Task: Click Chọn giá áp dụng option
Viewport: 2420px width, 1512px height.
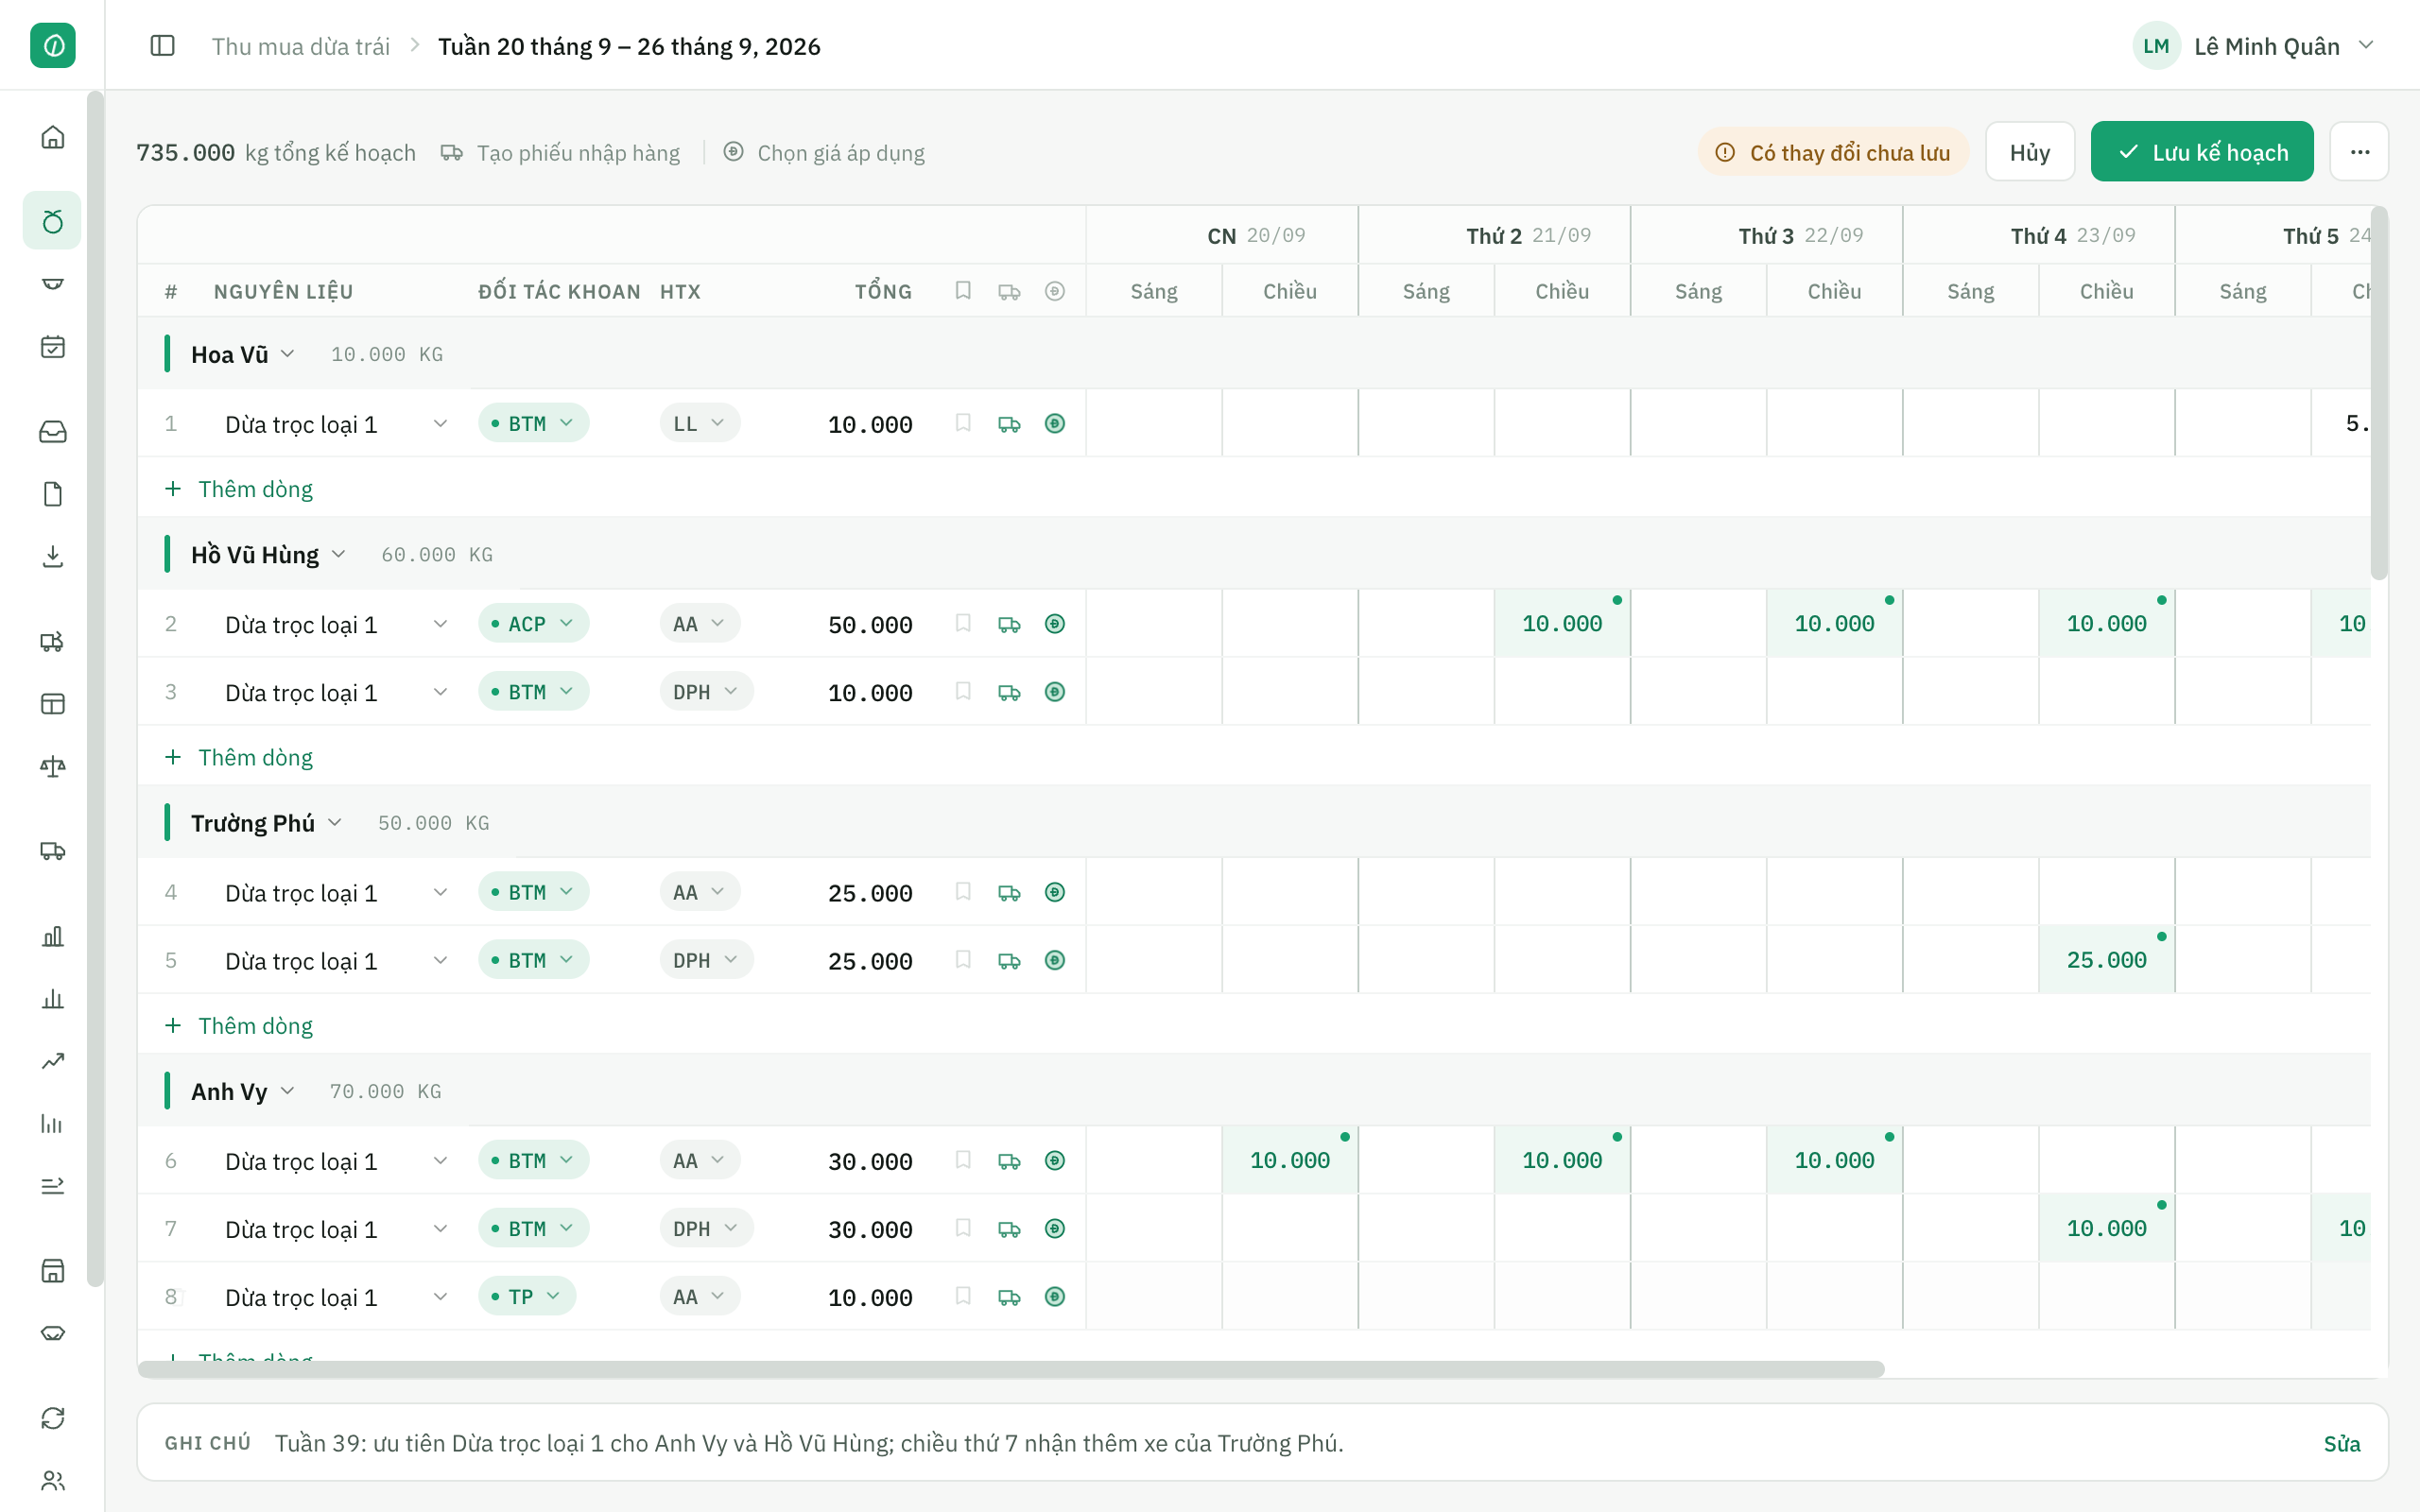Action: (x=824, y=153)
